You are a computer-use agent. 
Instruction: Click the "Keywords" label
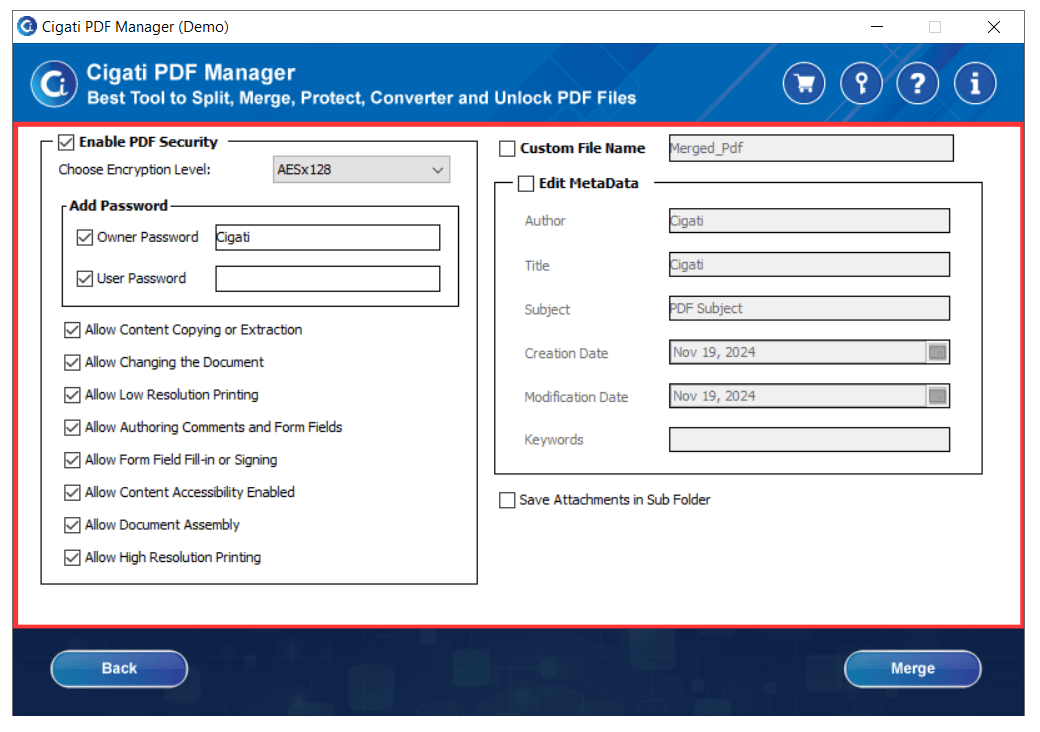[554, 440]
